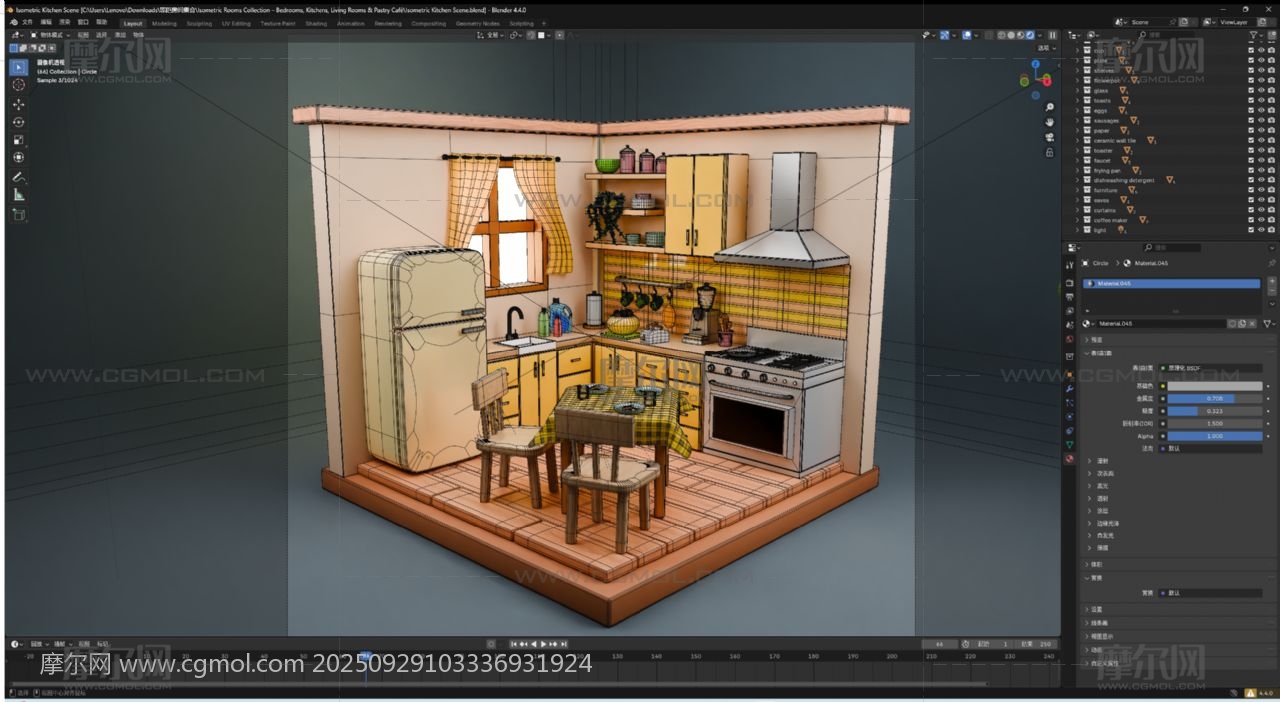Viewport: 1280px width, 702px height.
Task: Click the hand pan-view gizmo
Action: pos(1049,122)
